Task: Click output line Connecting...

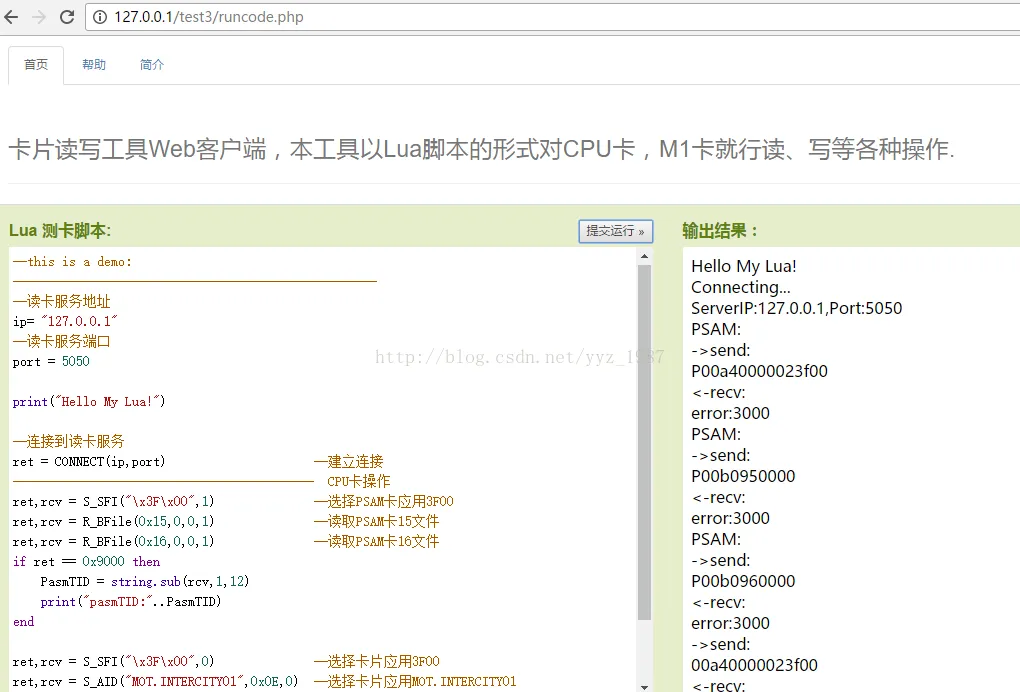Action: pyautogui.click(x=740, y=287)
